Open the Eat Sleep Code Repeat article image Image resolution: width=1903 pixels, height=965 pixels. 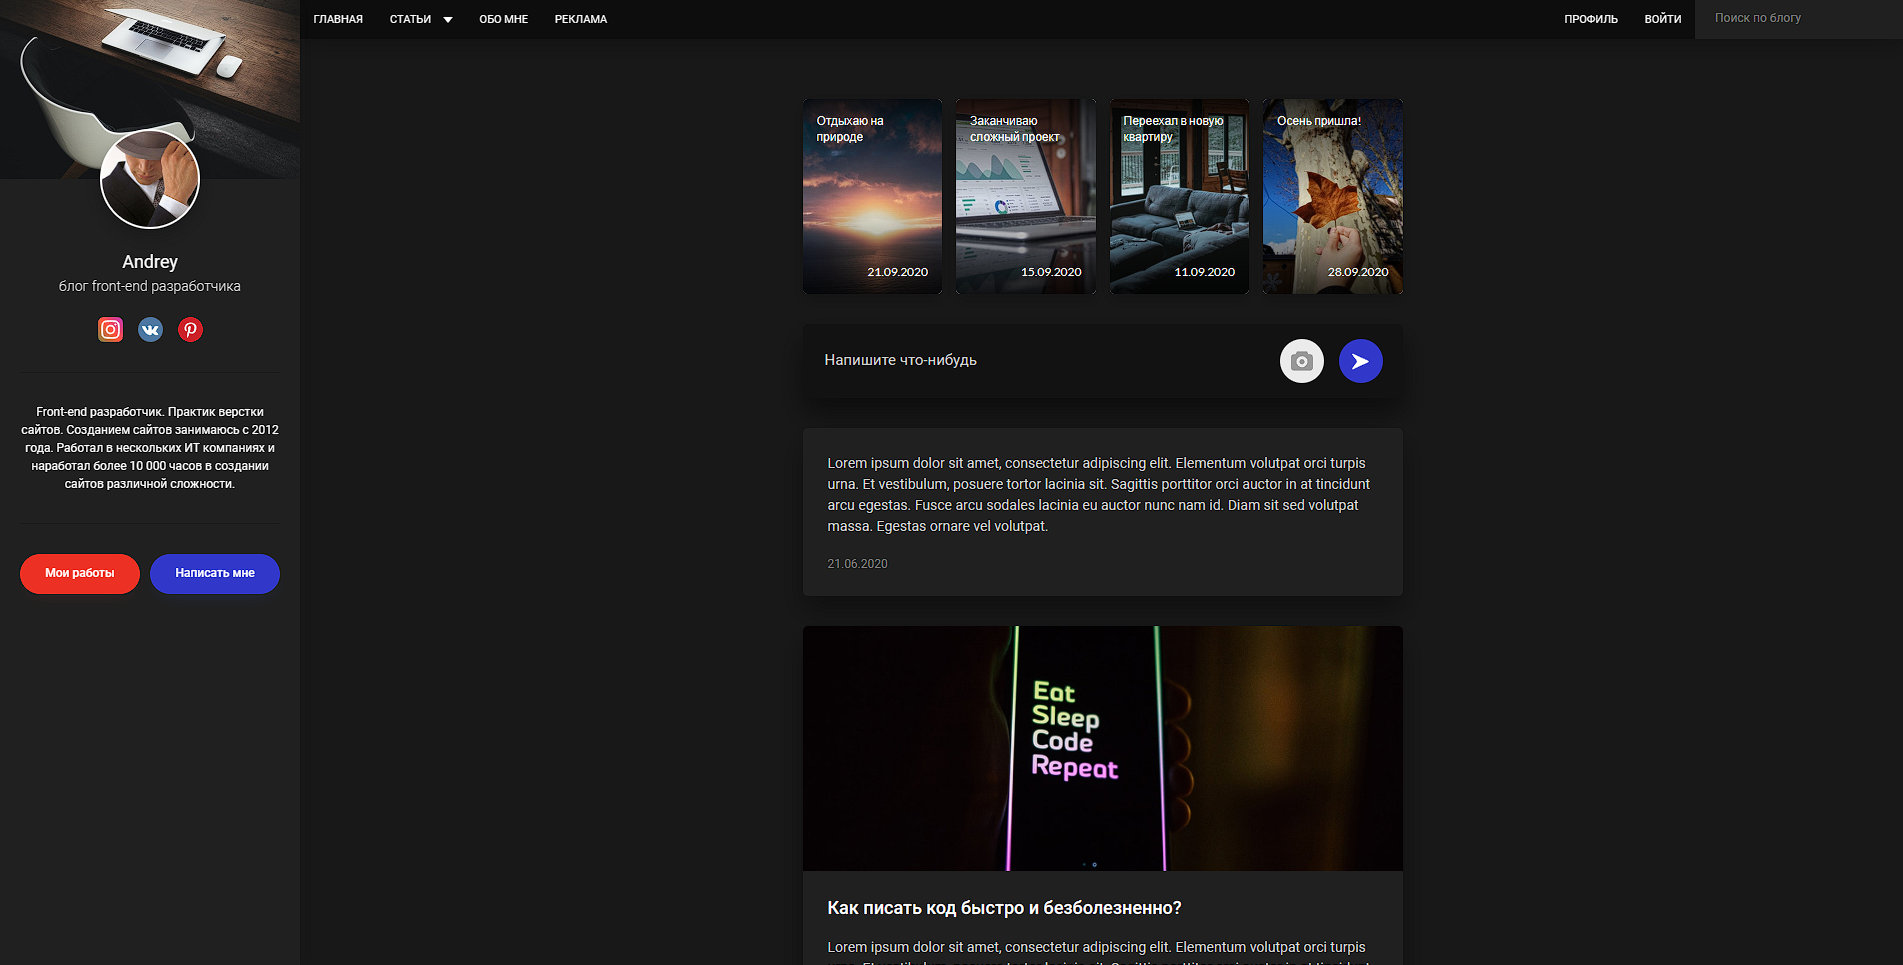click(x=1103, y=748)
